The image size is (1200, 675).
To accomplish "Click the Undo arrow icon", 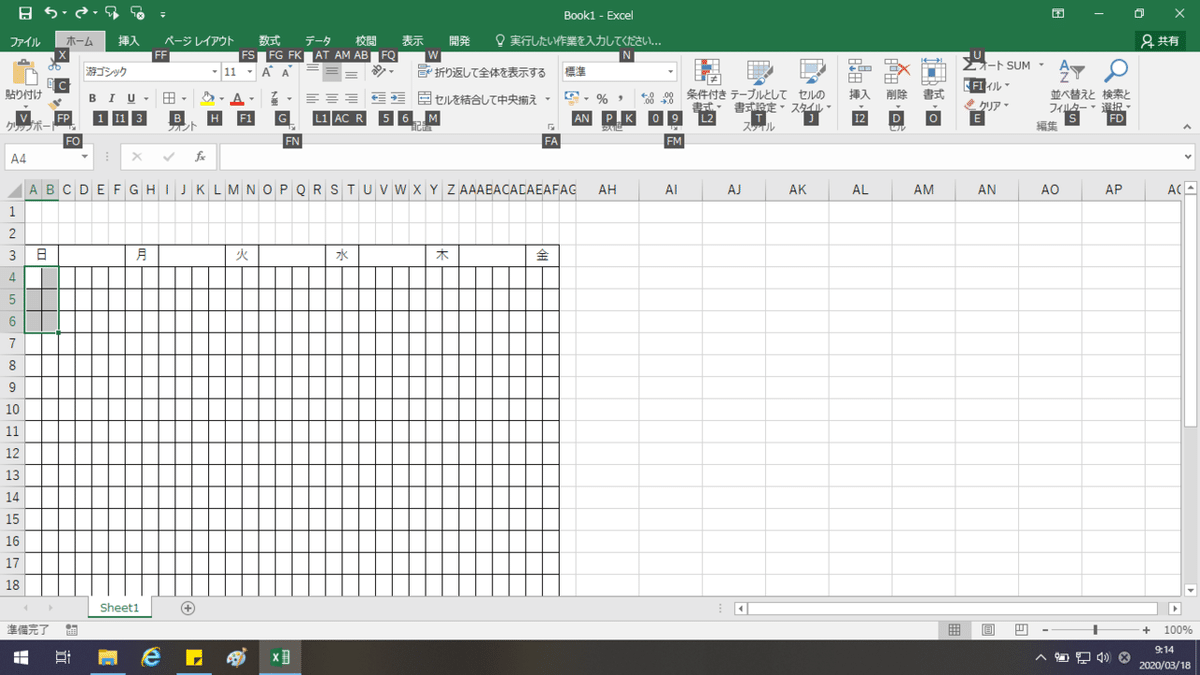I will click(x=50, y=14).
